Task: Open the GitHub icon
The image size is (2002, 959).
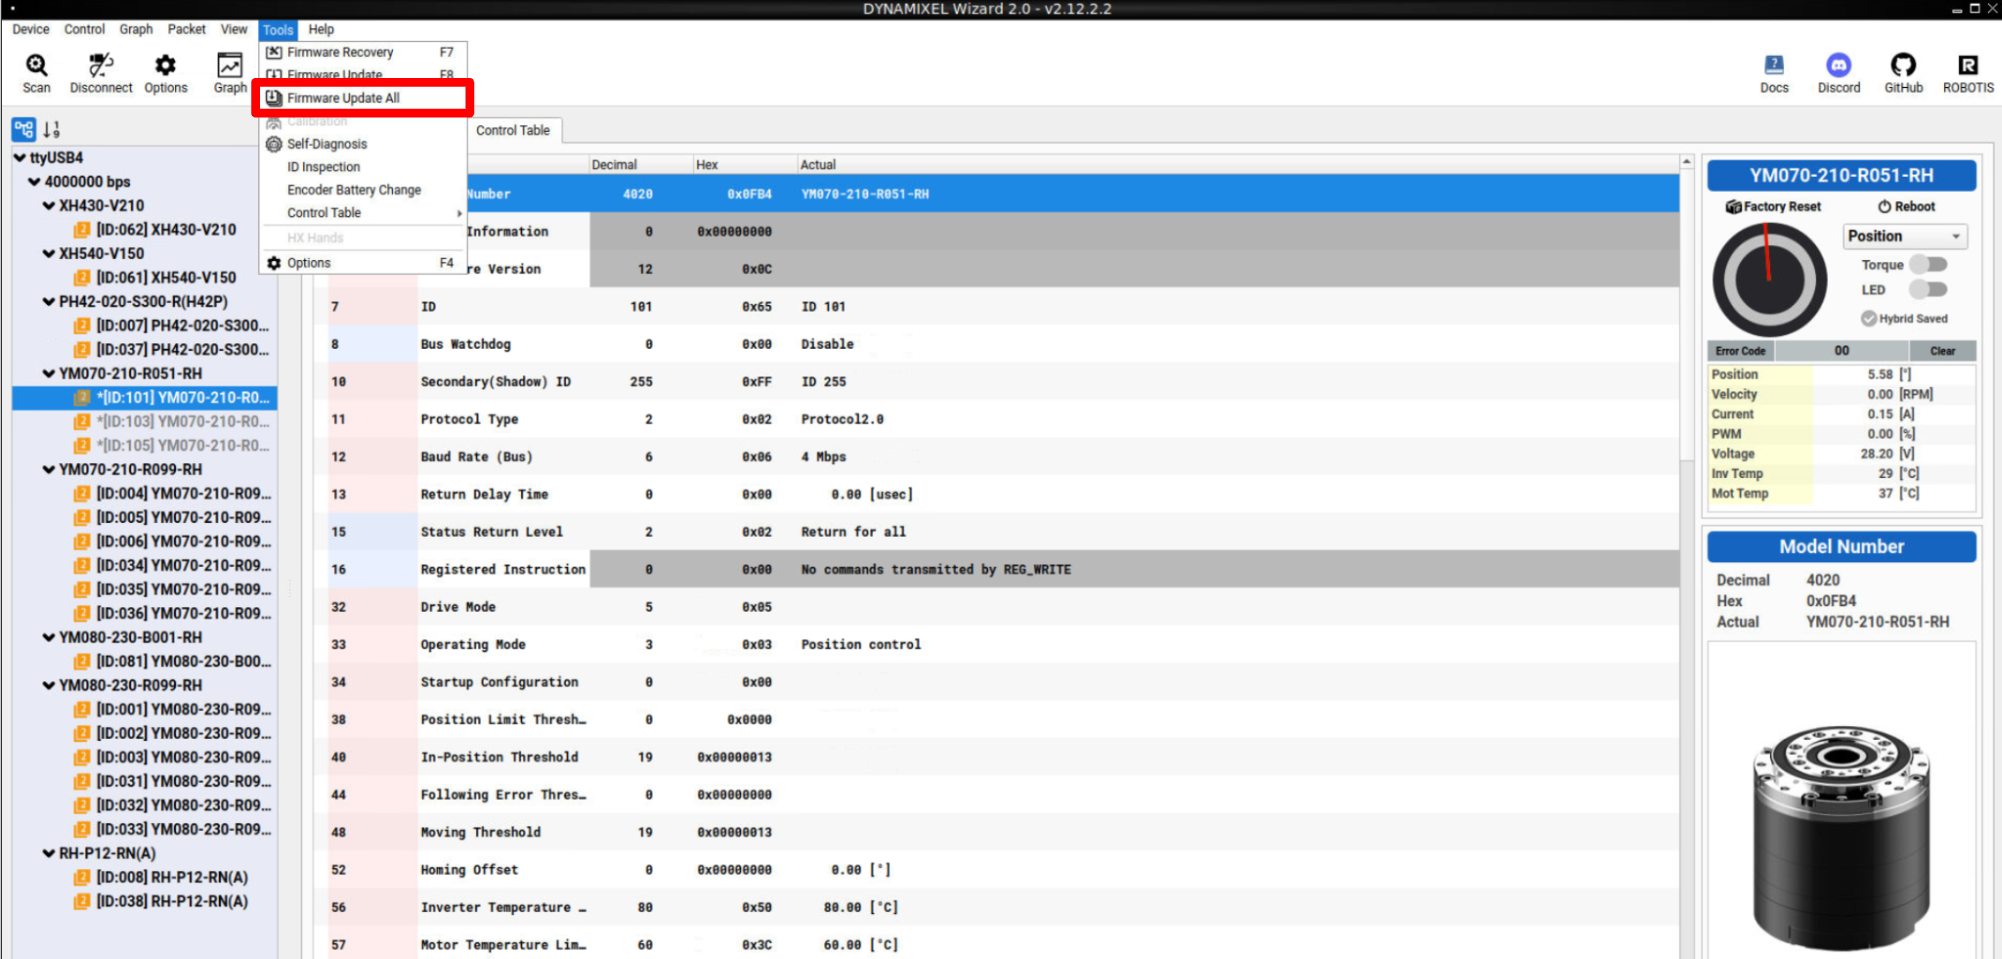Action: (1903, 65)
